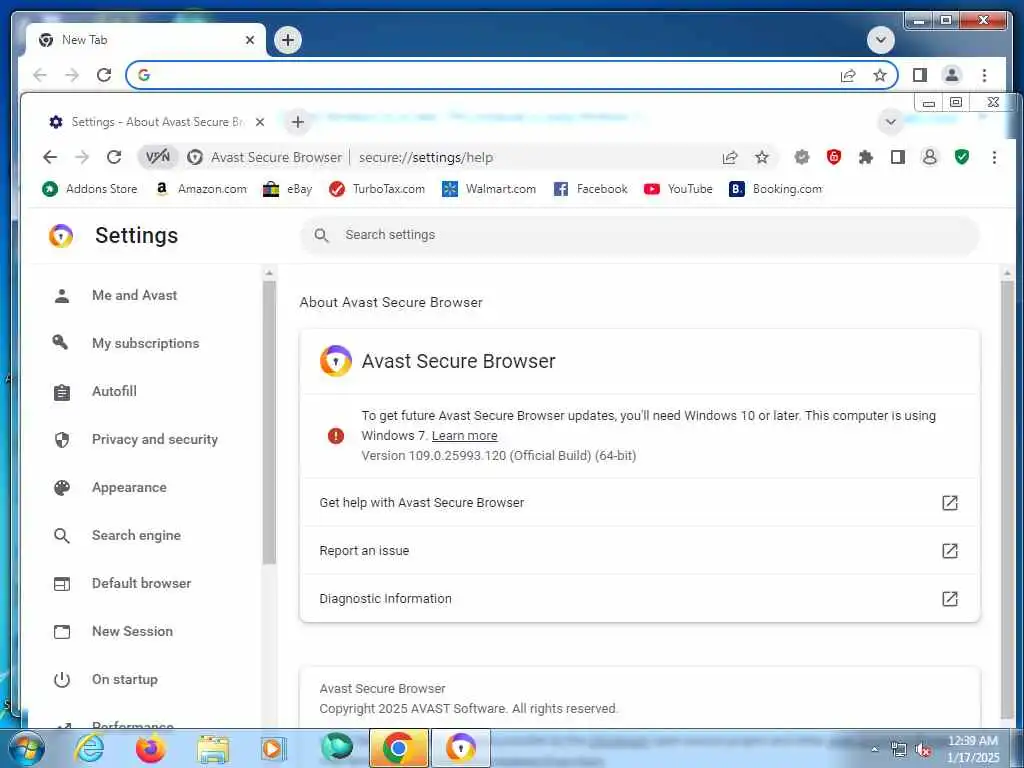Open New Session settings section
The image size is (1024, 768).
click(133, 632)
